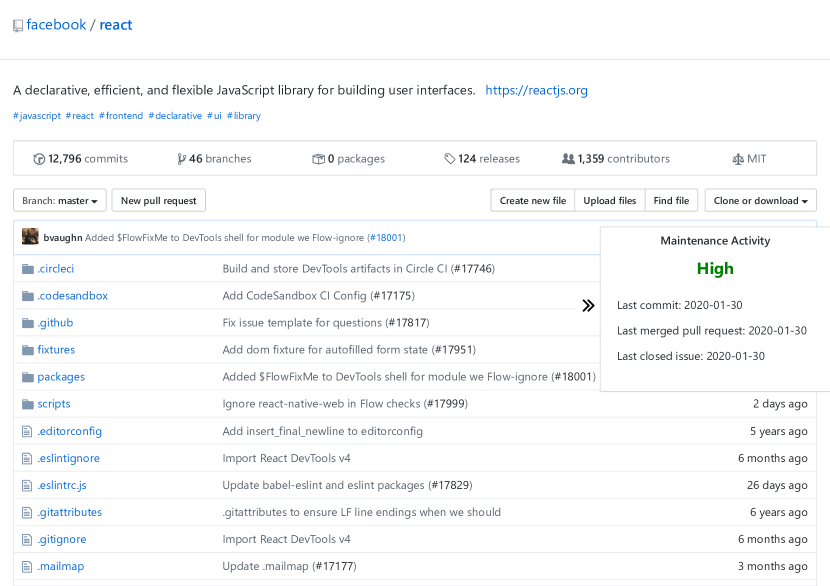The height and width of the screenshot is (586, 830).
Task: Open the fixtures folder
Action: (x=56, y=350)
